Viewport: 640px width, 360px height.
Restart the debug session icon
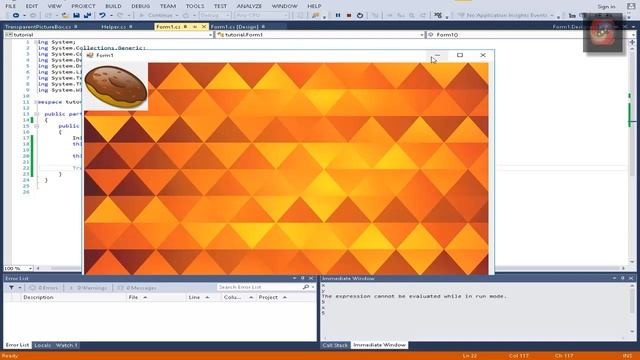coord(360,16)
